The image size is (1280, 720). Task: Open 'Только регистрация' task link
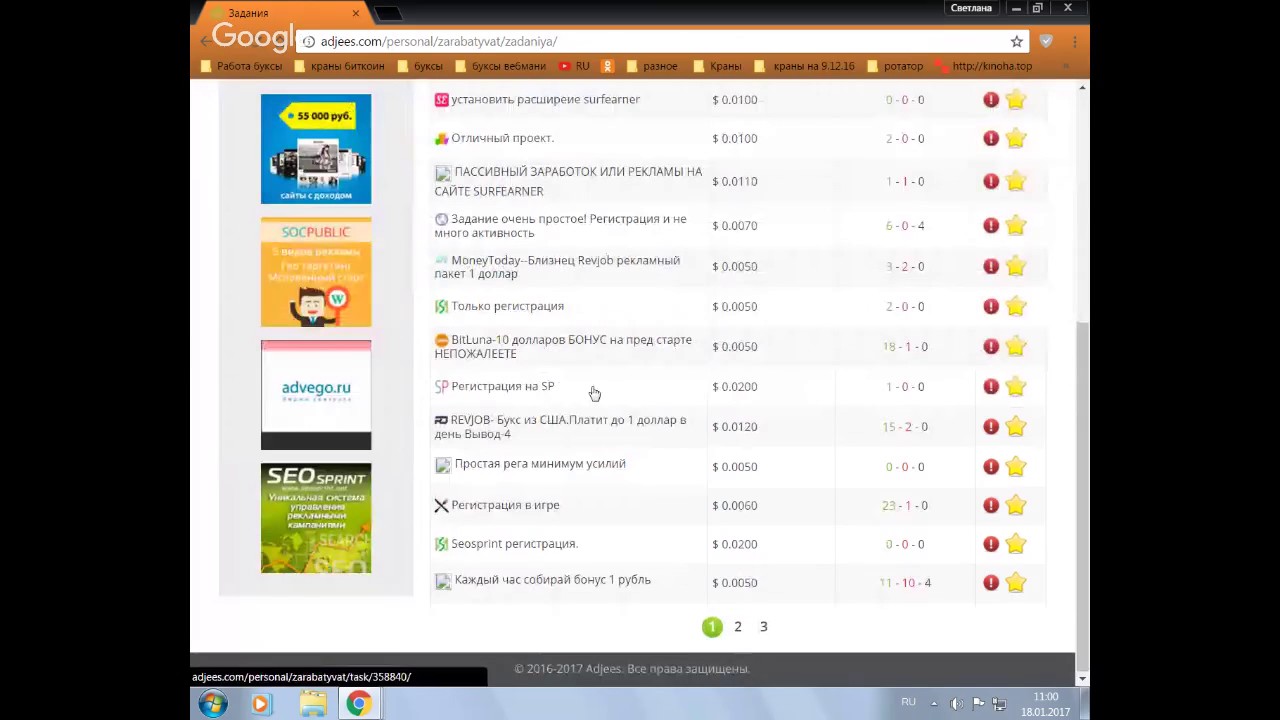tap(507, 307)
